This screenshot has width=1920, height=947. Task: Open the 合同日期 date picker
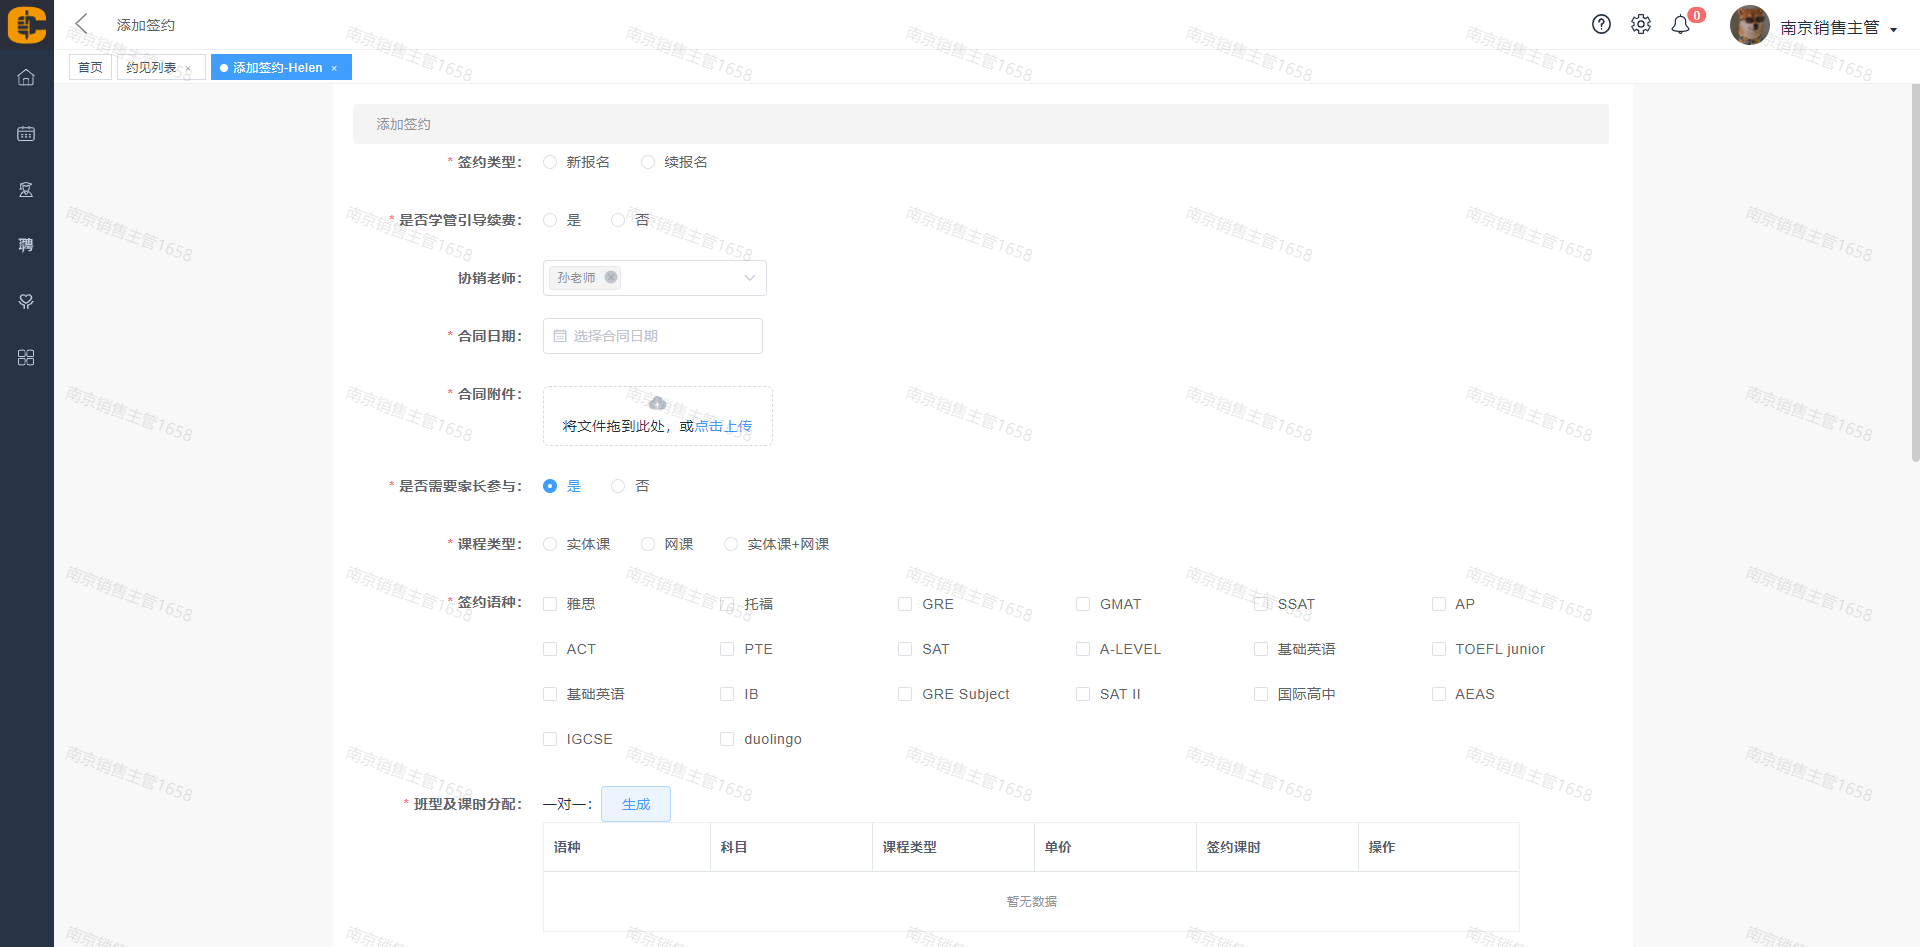point(652,336)
